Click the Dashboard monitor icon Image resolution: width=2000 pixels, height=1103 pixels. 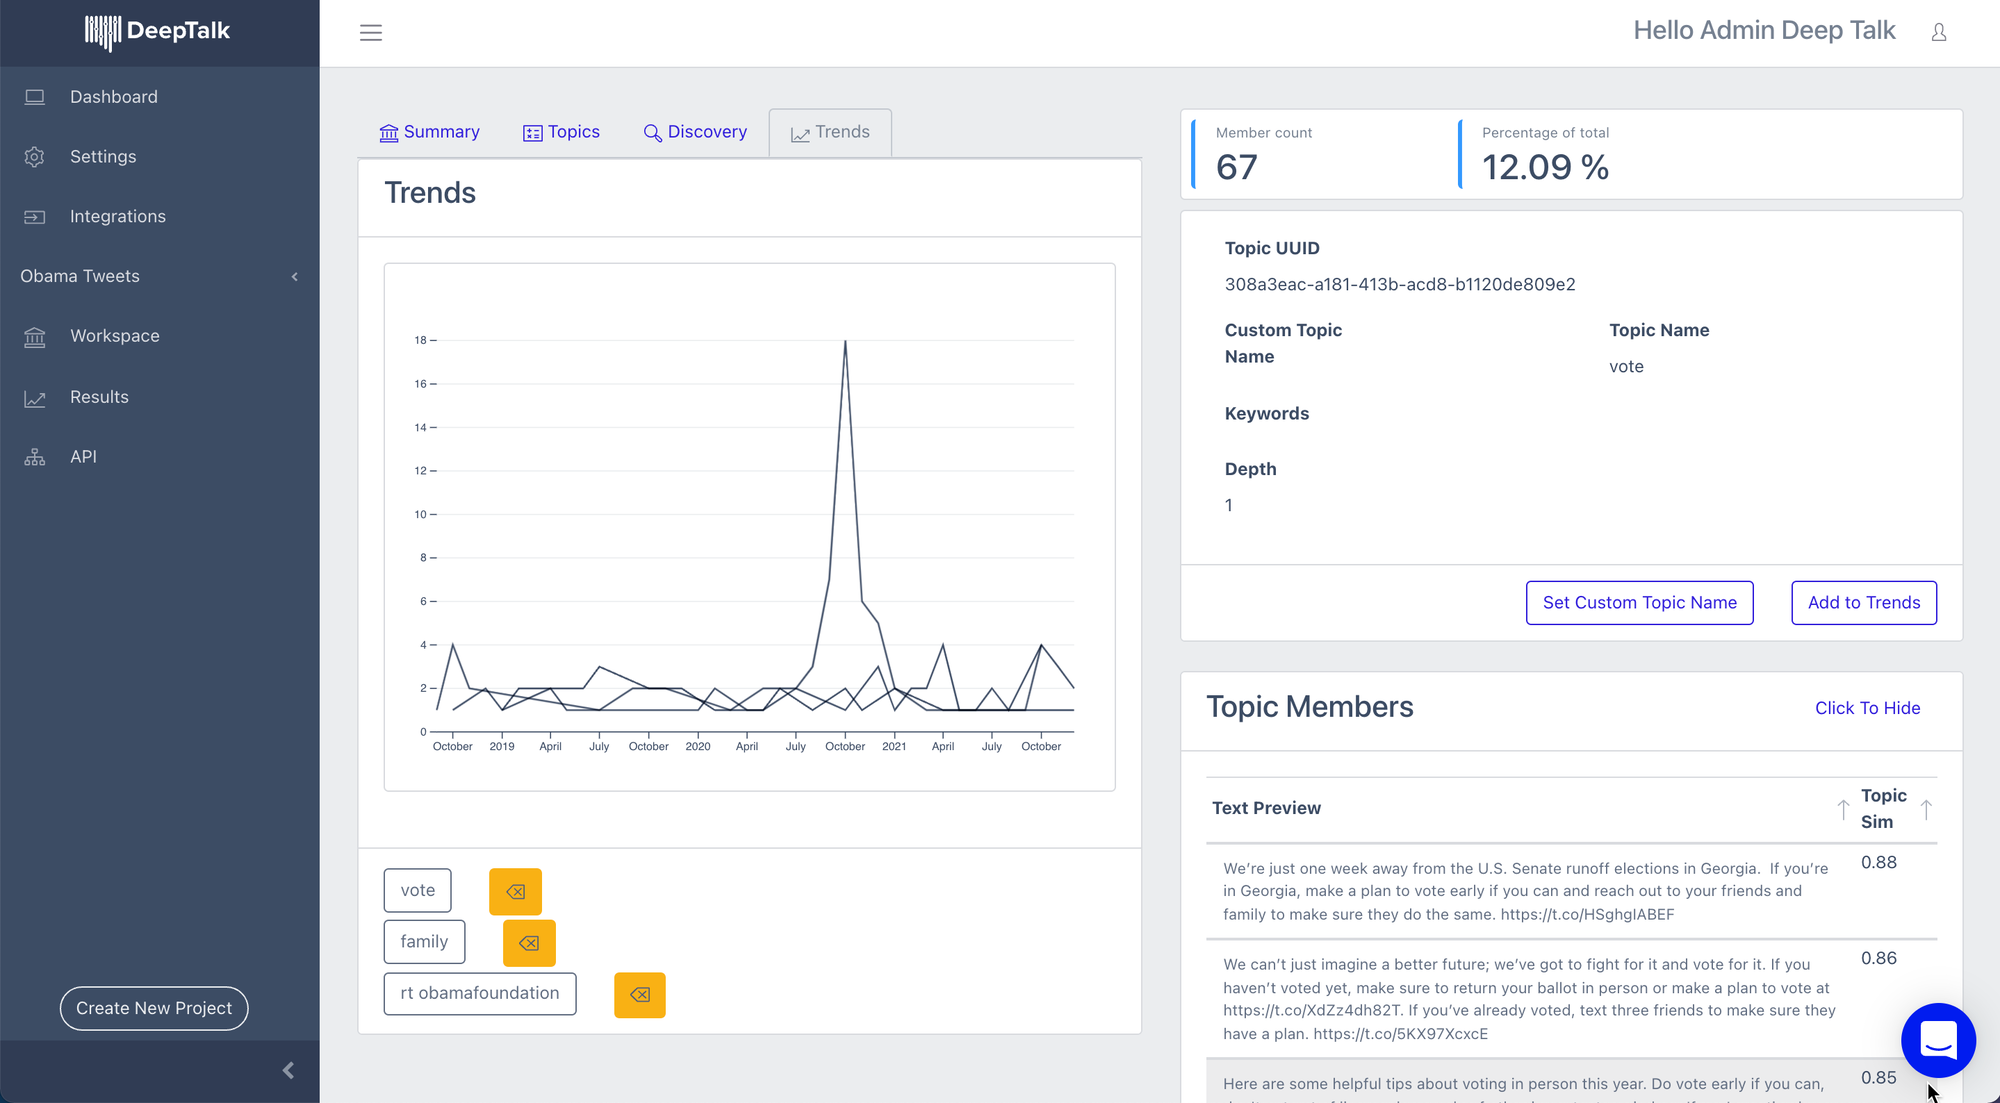pos(35,97)
